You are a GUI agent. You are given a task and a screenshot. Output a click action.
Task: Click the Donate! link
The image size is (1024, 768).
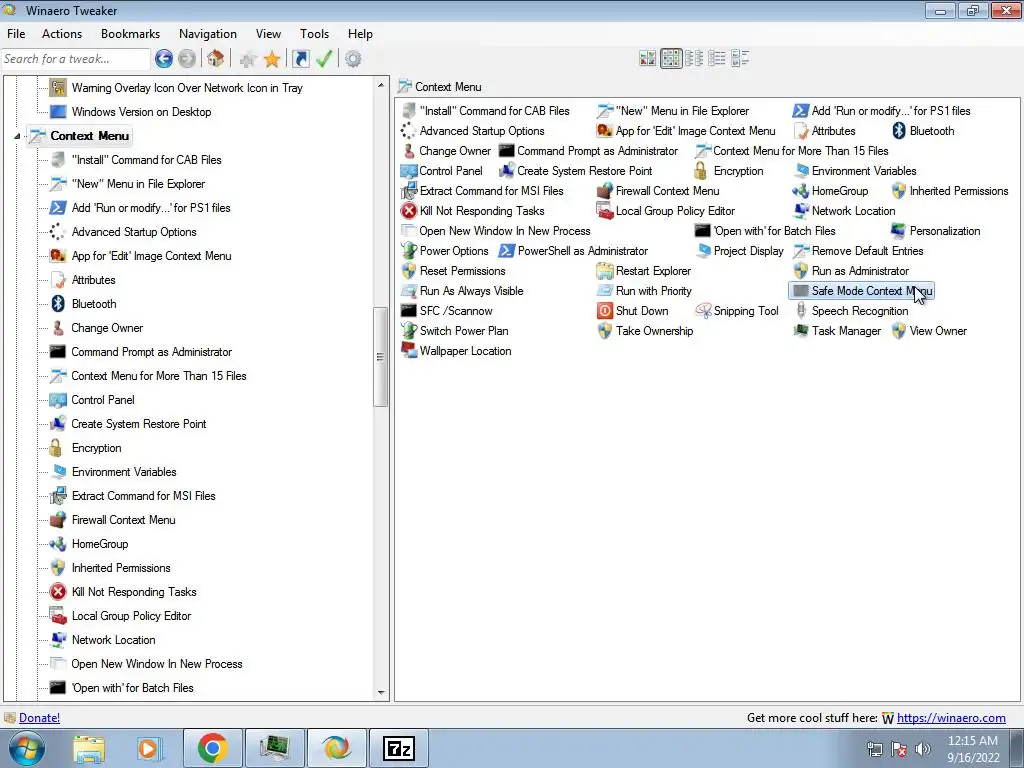[39, 718]
